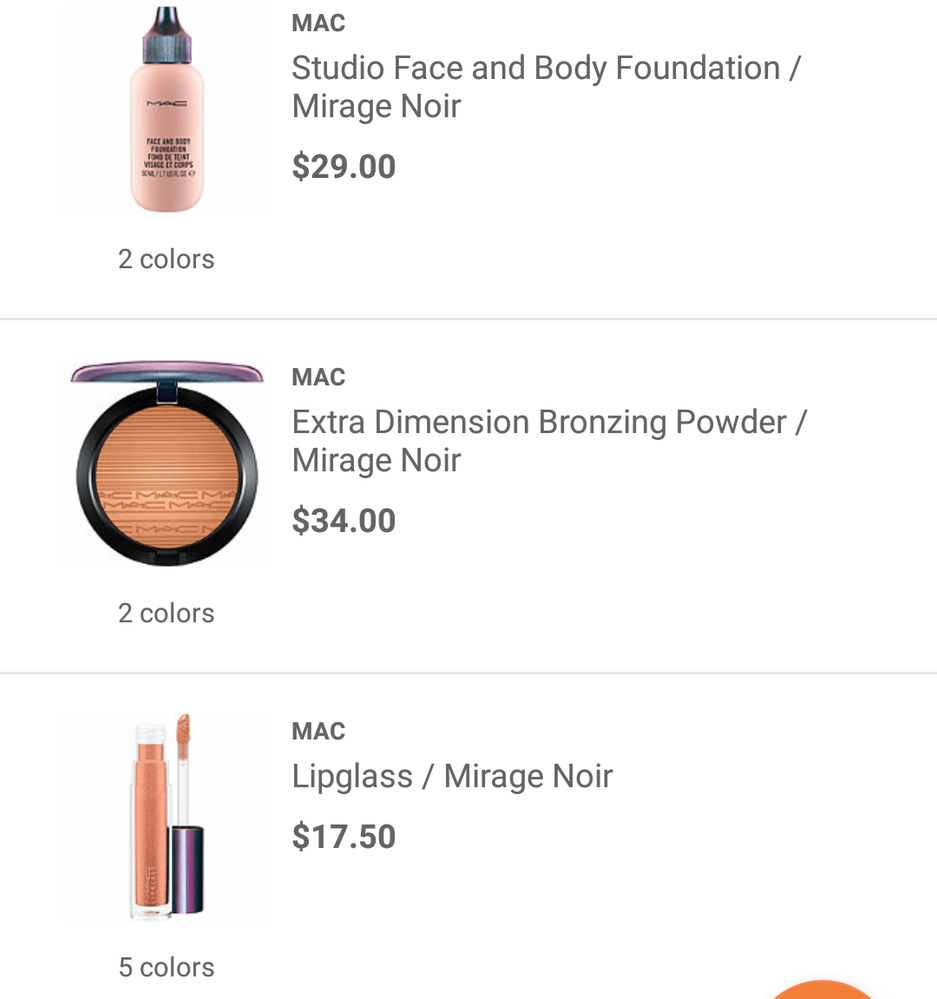View the 2 colors under the foundation
The height and width of the screenshot is (999, 937).
pyautogui.click(x=166, y=259)
